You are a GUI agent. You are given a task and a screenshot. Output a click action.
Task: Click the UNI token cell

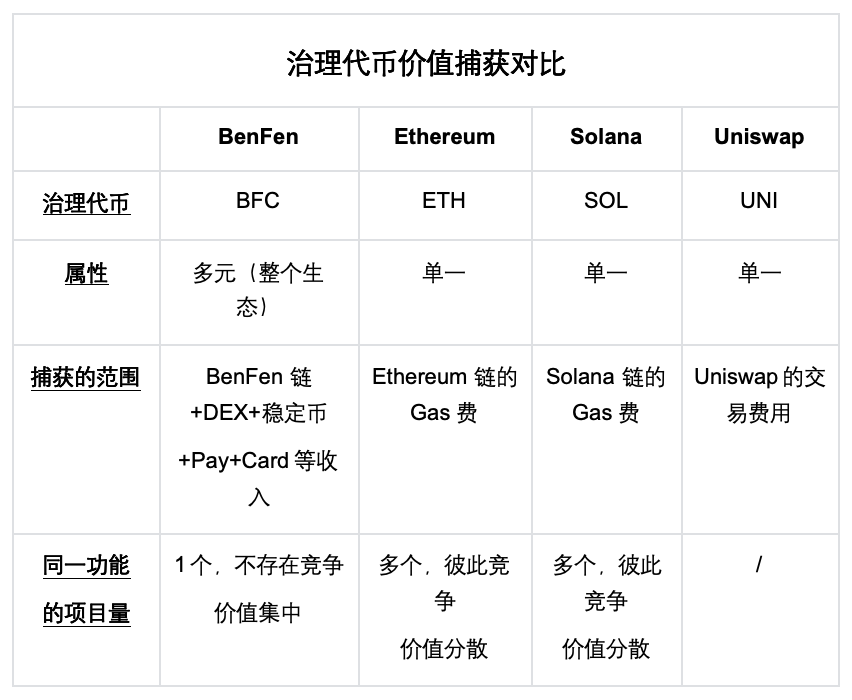click(x=759, y=201)
